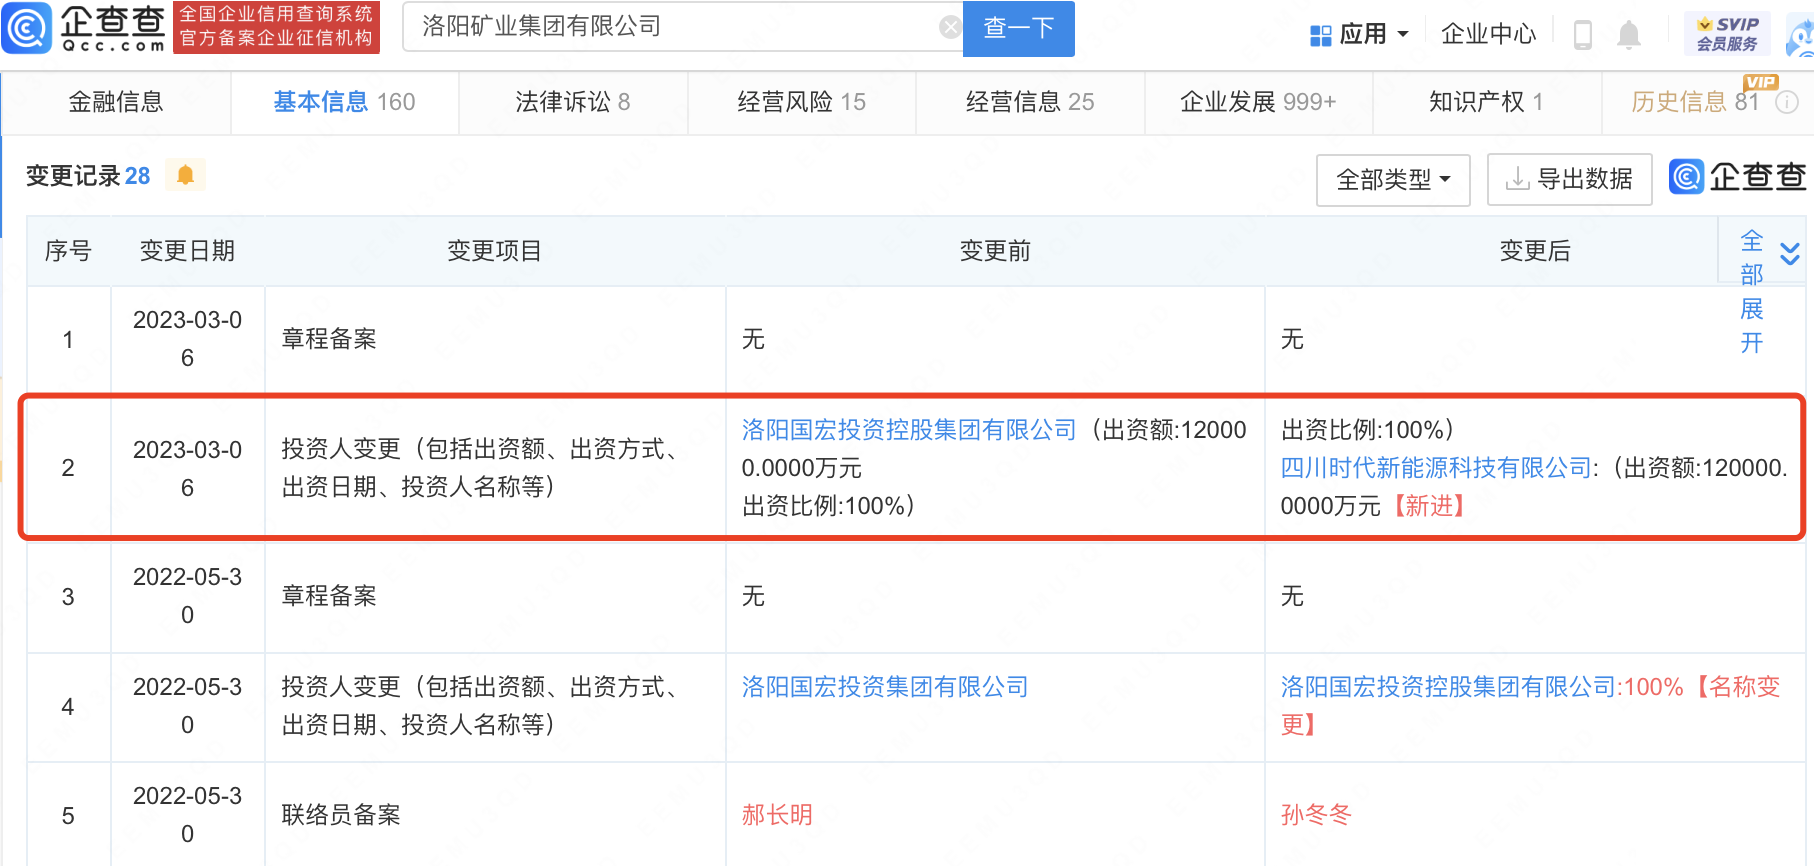Open the 知识产权 1 tab
Viewport: 1814px width, 866px height.
tap(1486, 102)
